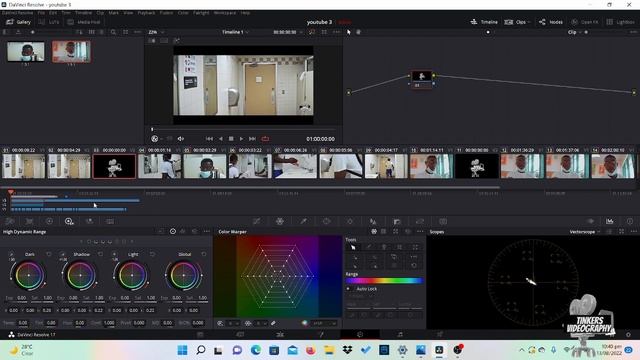Viewport: 640px width, 360px height.
Task: Open Microsoft Edge from the taskbar
Action: point(256,350)
